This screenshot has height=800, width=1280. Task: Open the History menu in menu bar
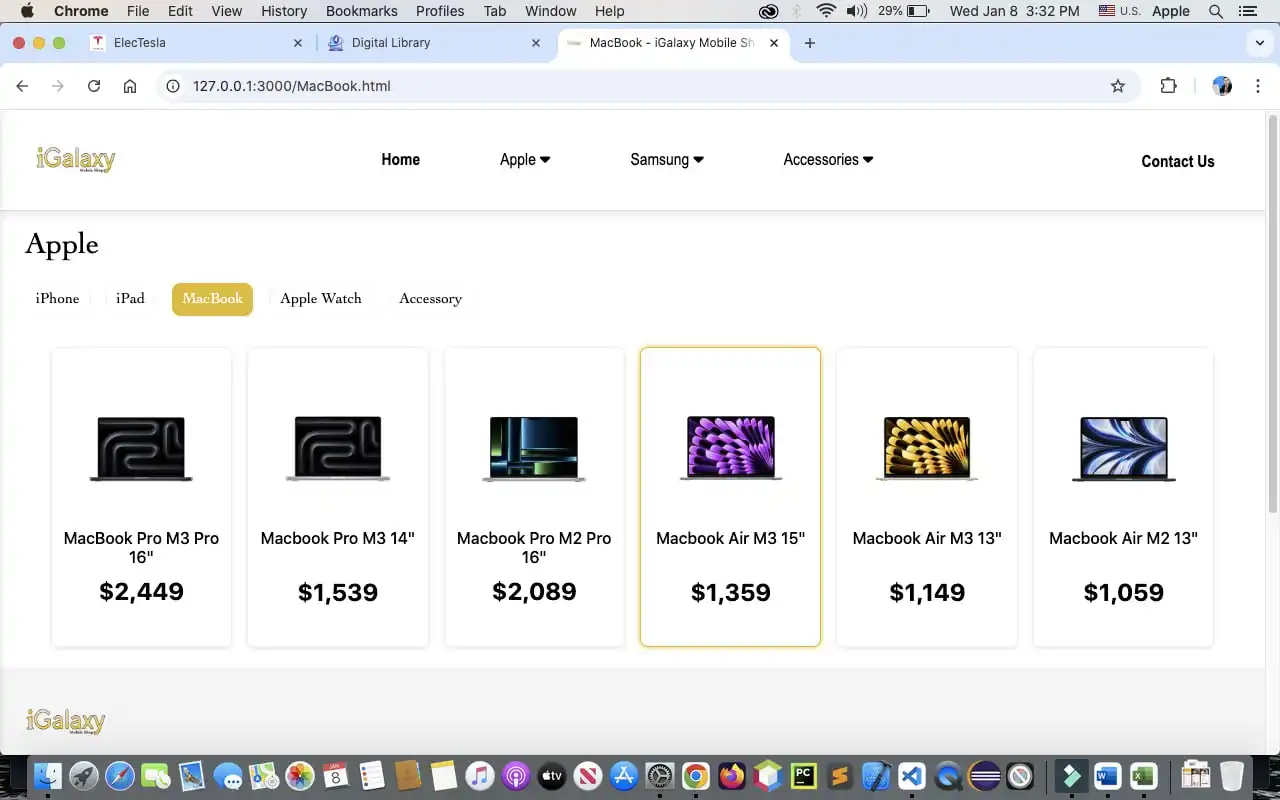click(x=284, y=11)
